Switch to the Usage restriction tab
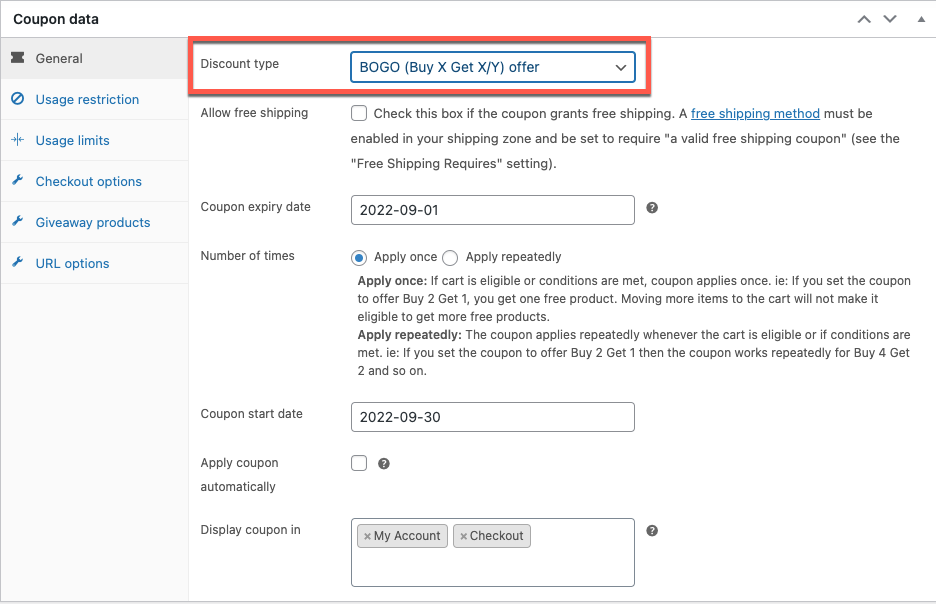The image size is (936, 604). coord(94,99)
